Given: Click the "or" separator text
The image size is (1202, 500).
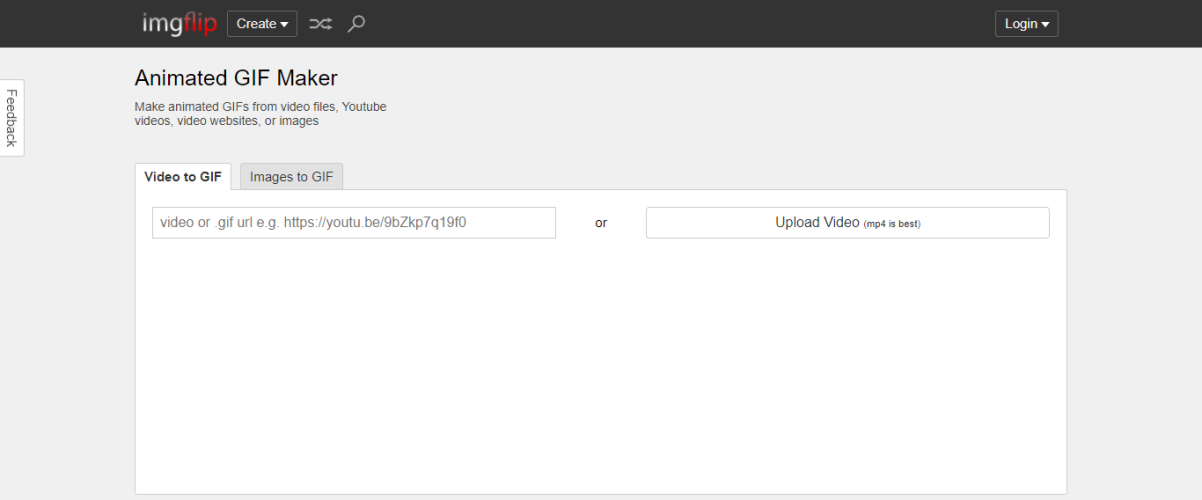Looking at the screenshot, I should pos(601,223).
